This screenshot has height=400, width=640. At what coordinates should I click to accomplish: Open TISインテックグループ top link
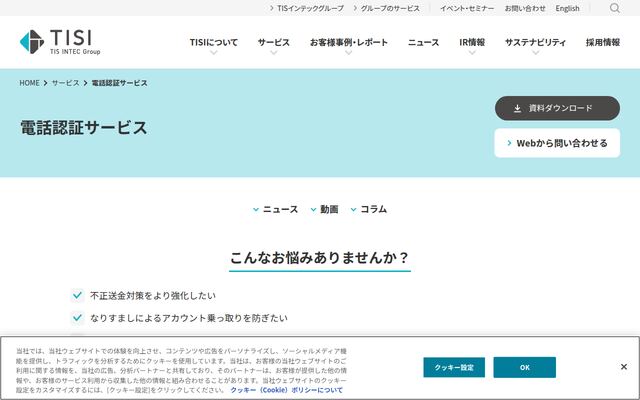[307, 8]
